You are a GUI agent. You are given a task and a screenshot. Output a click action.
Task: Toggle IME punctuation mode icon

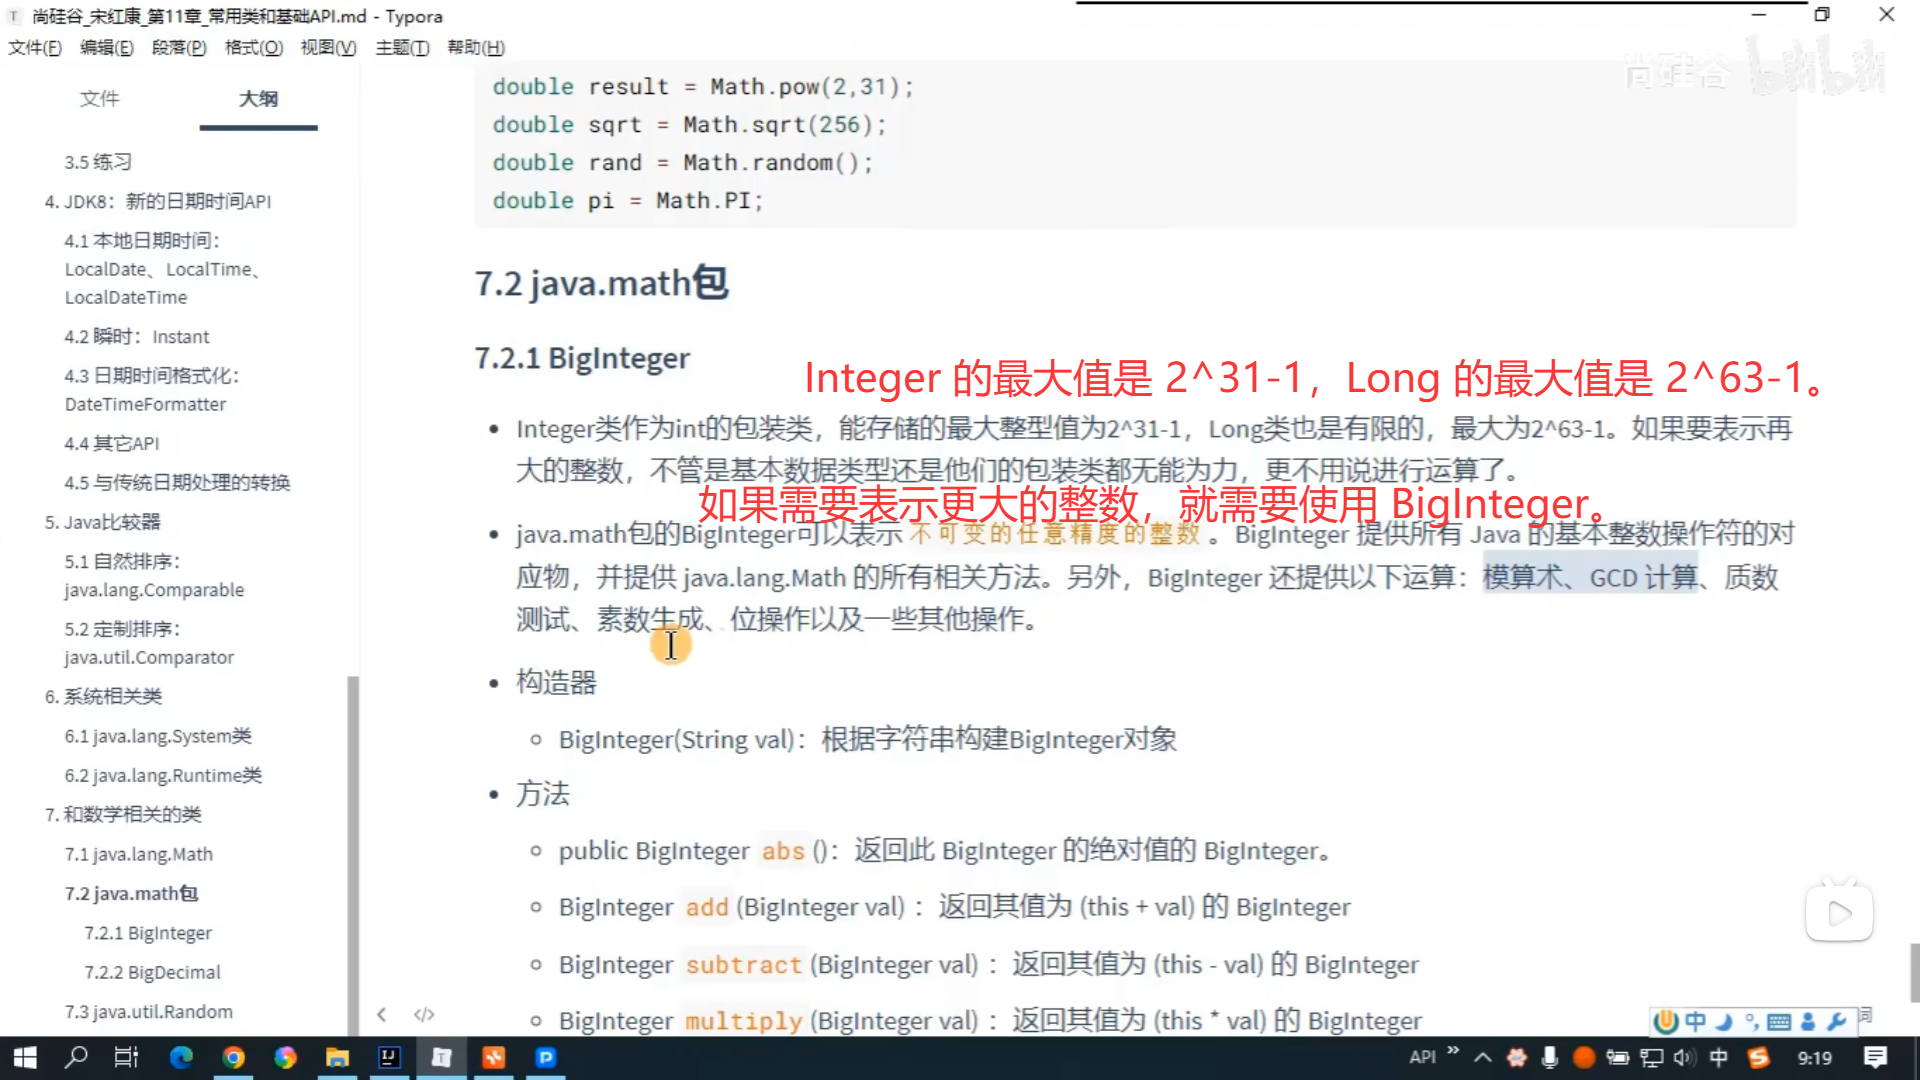tap(1752, 1022)
